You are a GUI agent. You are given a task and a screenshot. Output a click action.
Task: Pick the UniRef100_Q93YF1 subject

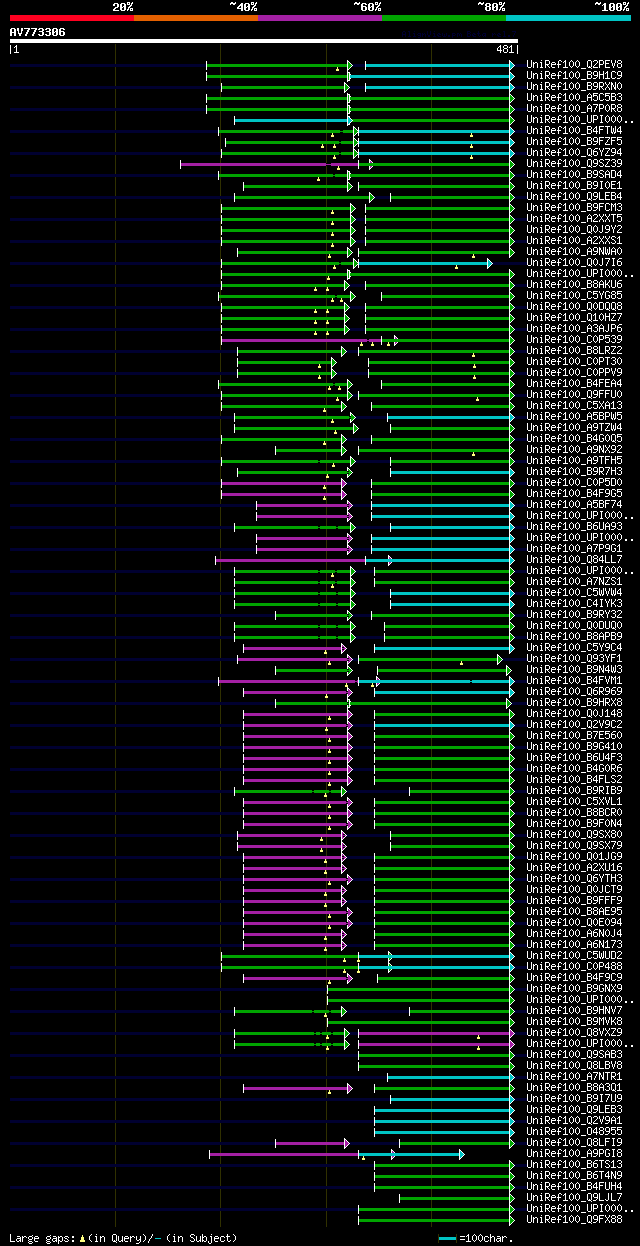(574, 658)
